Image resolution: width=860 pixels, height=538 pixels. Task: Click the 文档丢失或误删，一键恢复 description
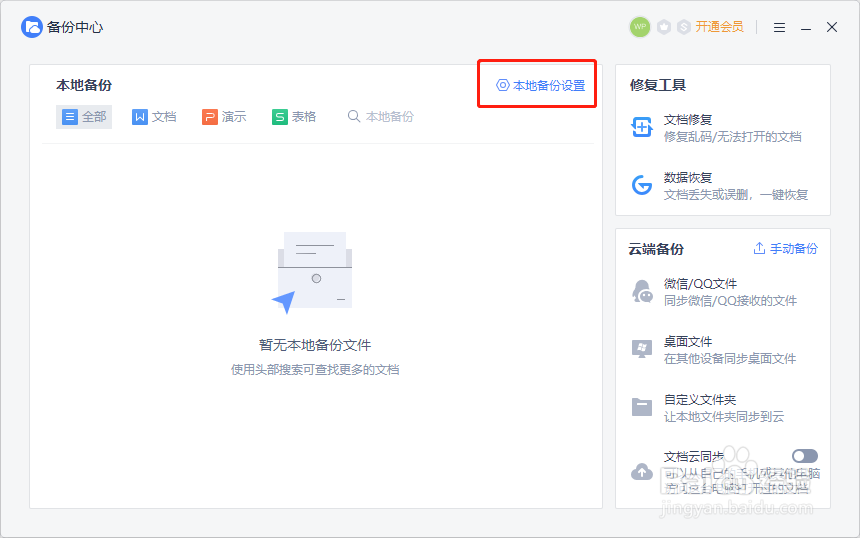(735, 195)
